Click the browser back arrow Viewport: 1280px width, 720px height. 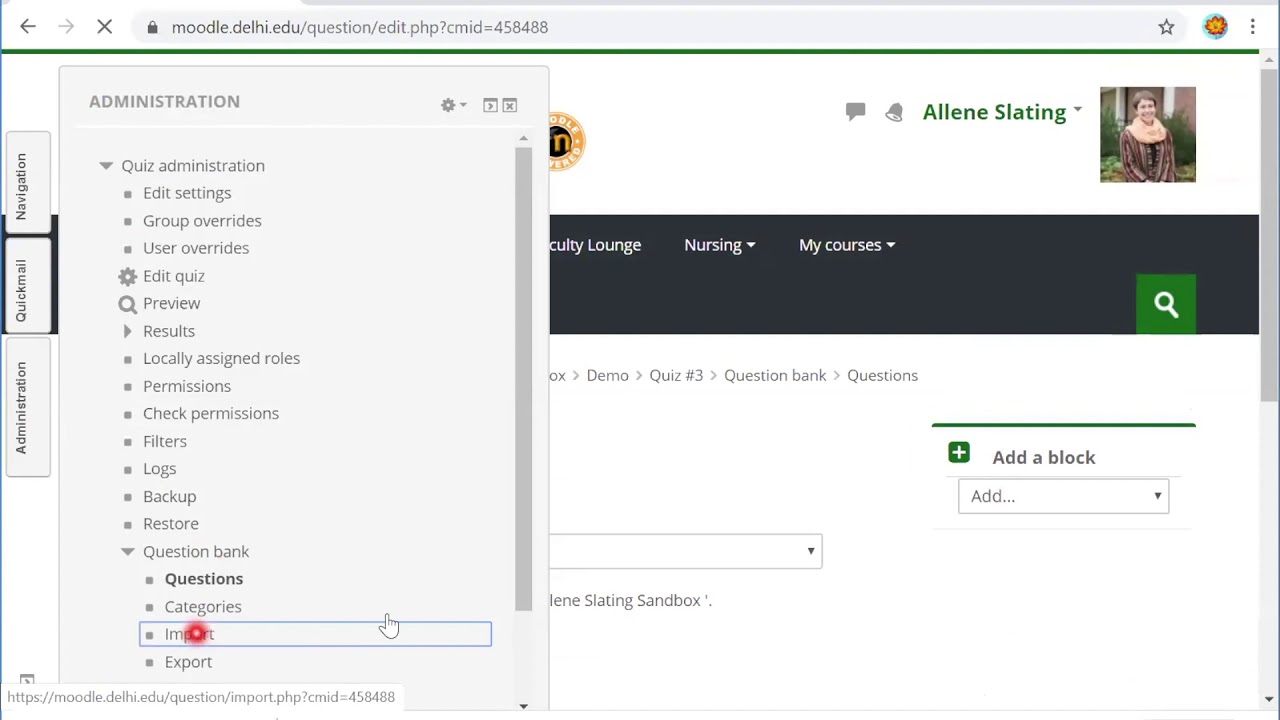coord(28,27)
